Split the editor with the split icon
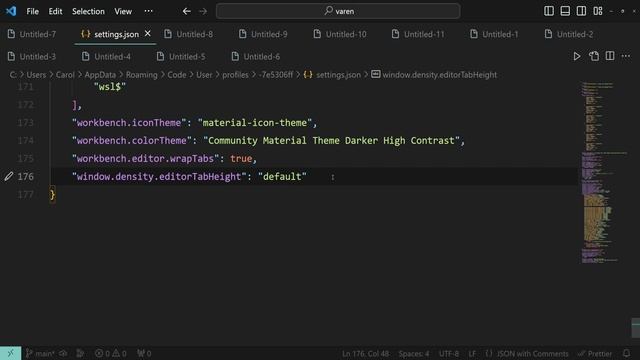The width and height of the screenshot is (640, 360). (x=610, y=56)
